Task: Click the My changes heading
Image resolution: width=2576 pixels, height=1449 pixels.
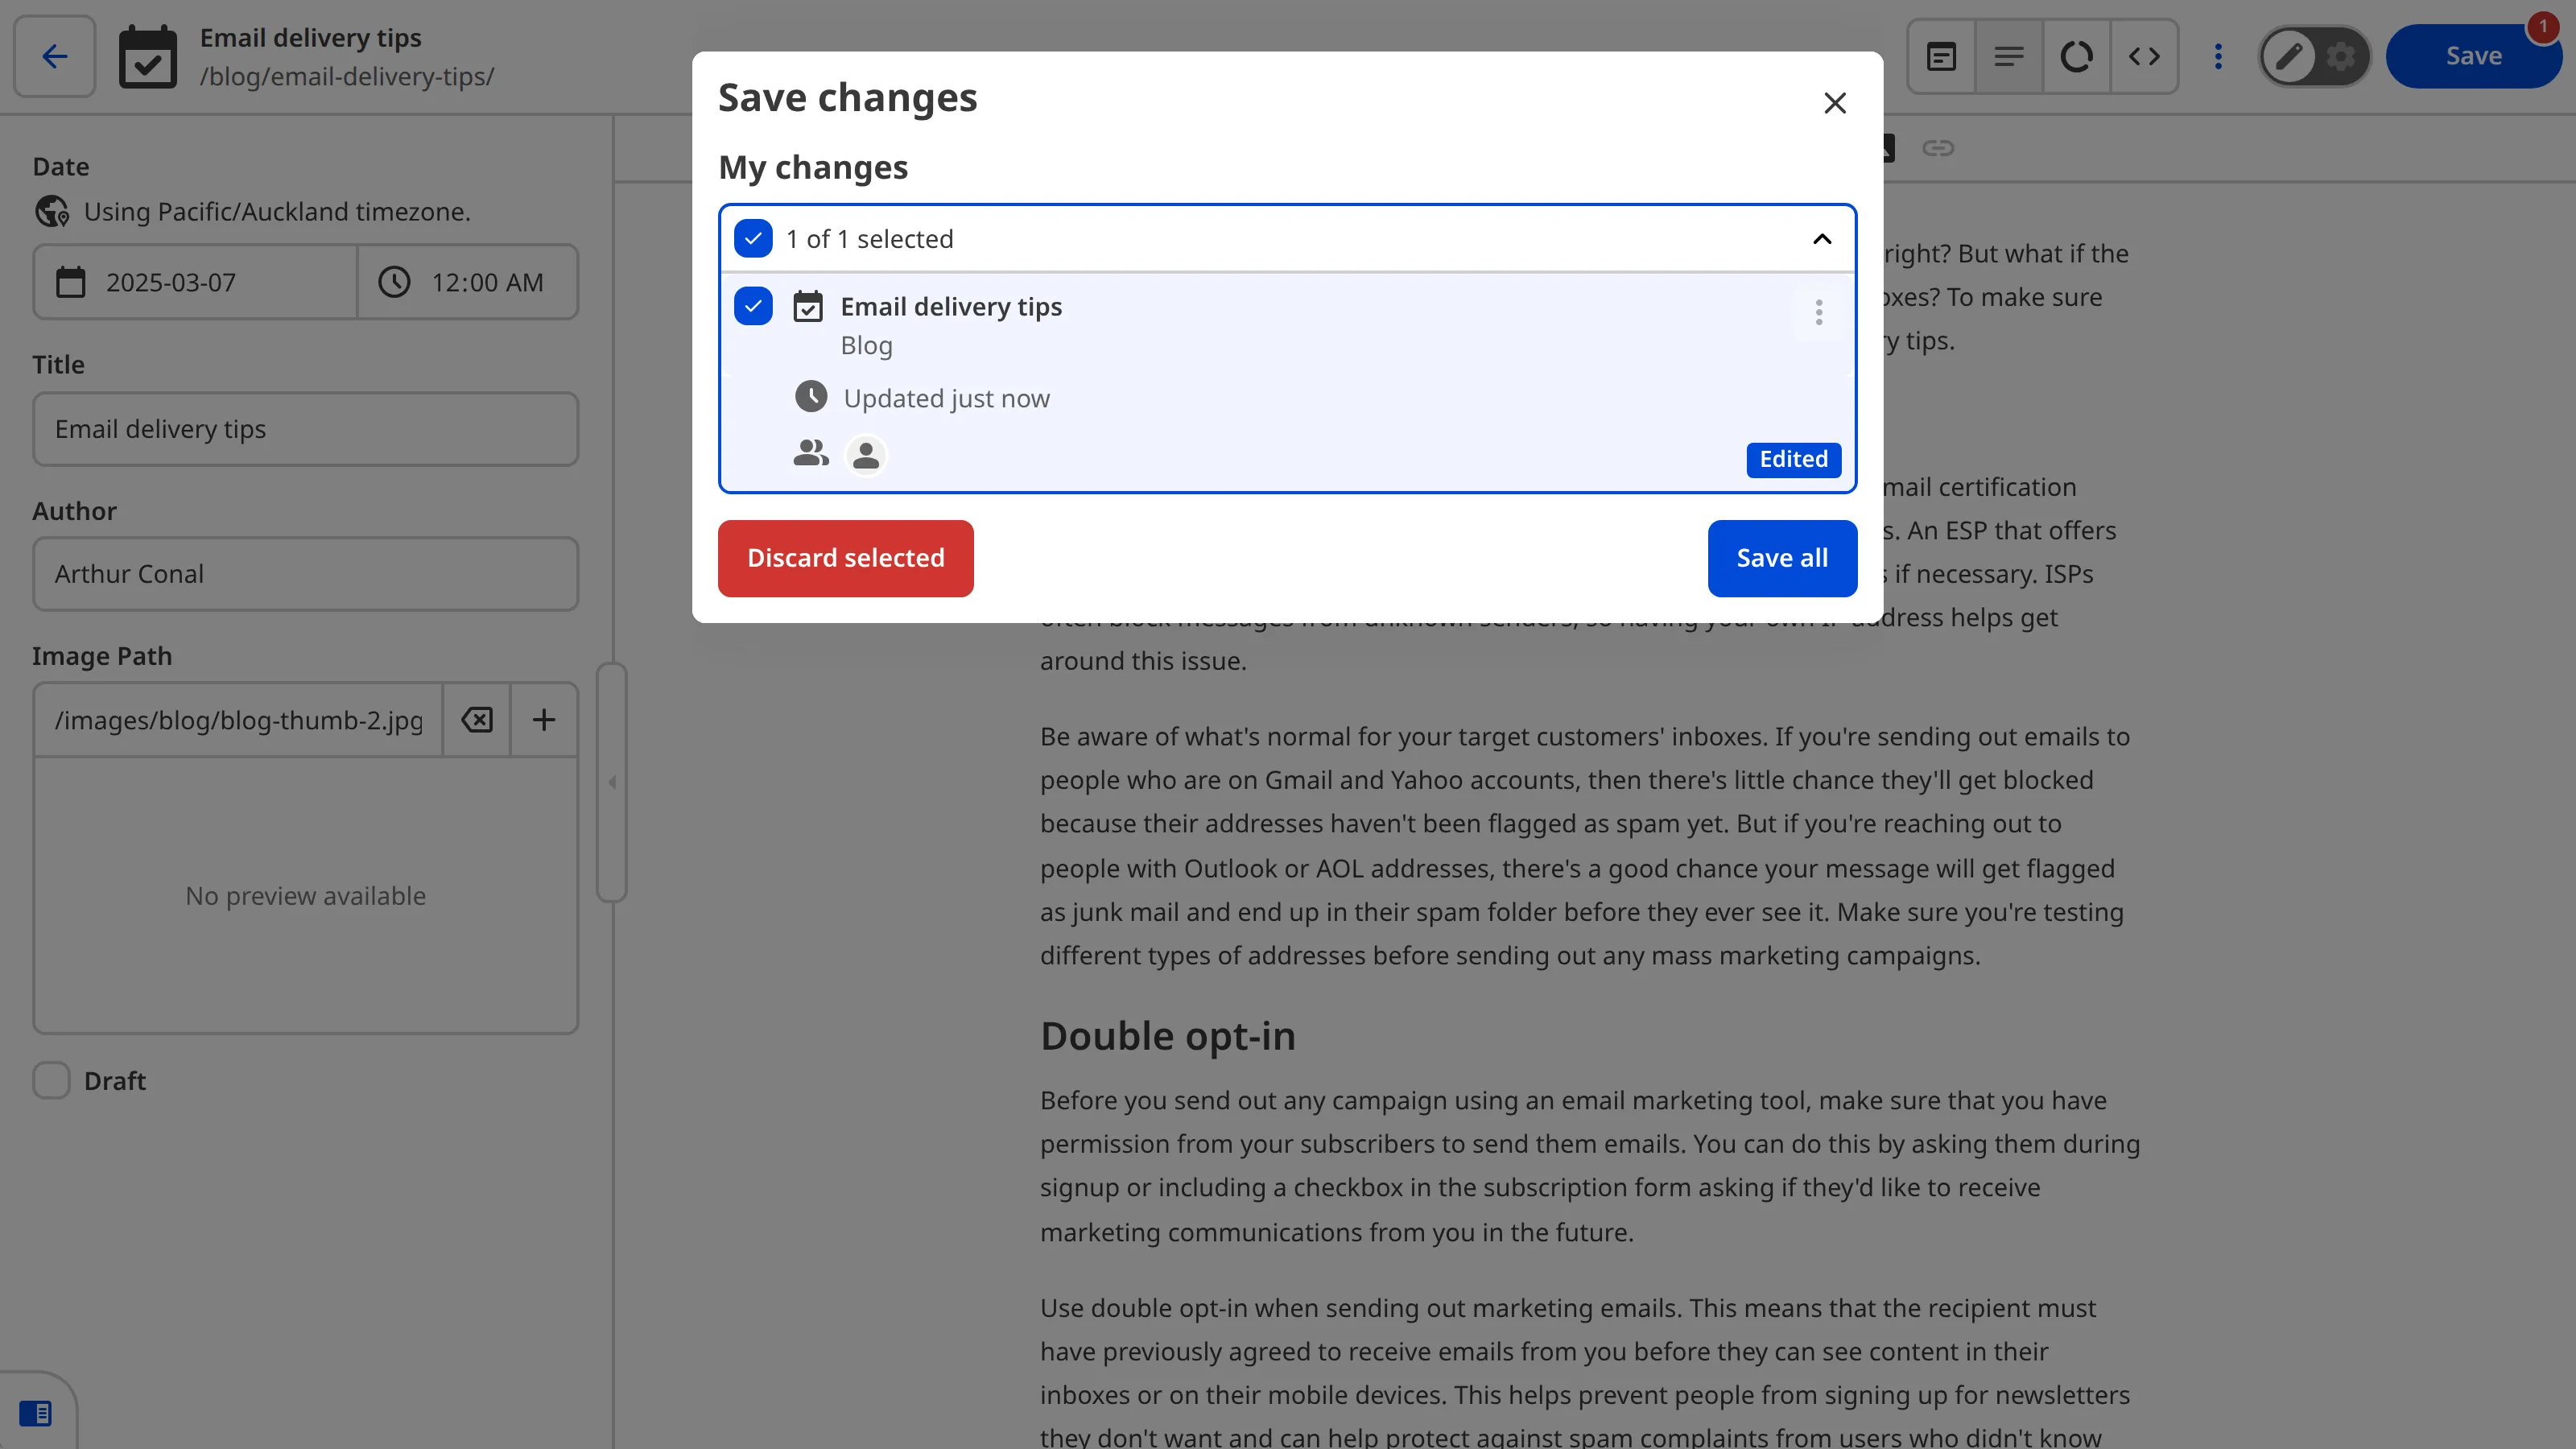Action: 812,167
